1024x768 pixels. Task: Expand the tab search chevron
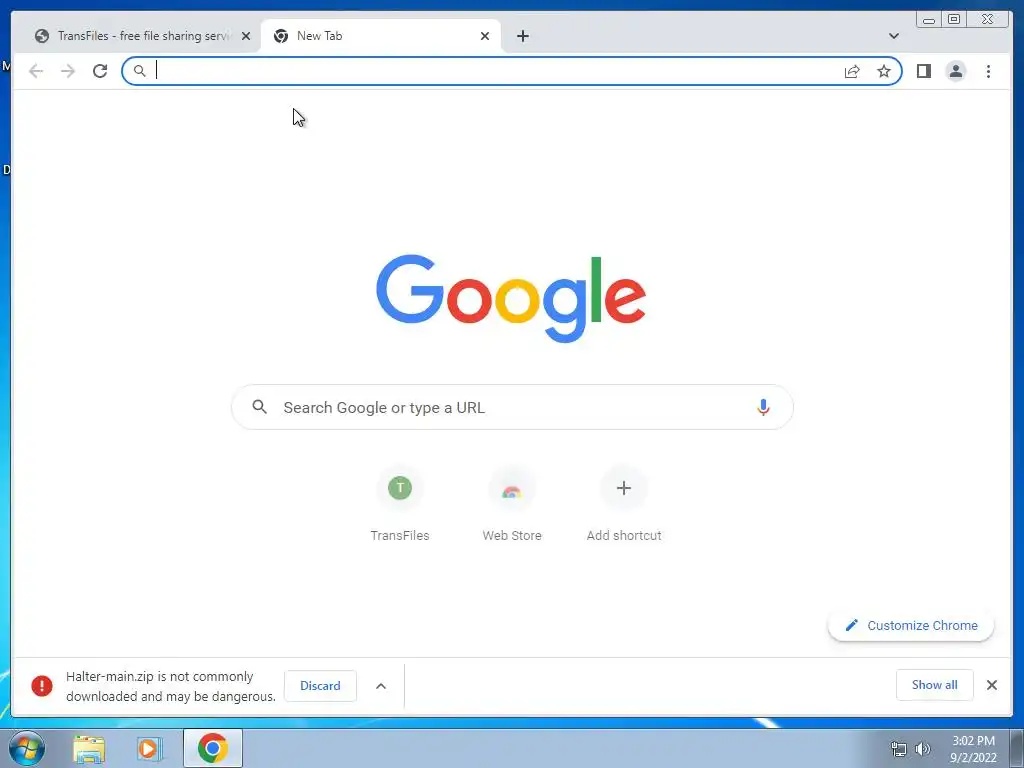[x=893, y=36]
